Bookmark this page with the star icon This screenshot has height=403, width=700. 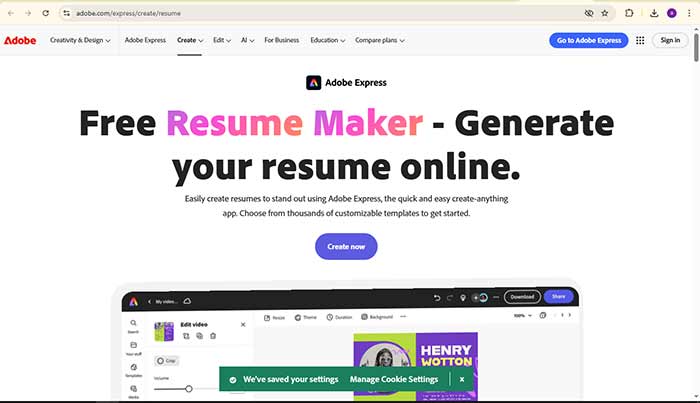(604, 13)
